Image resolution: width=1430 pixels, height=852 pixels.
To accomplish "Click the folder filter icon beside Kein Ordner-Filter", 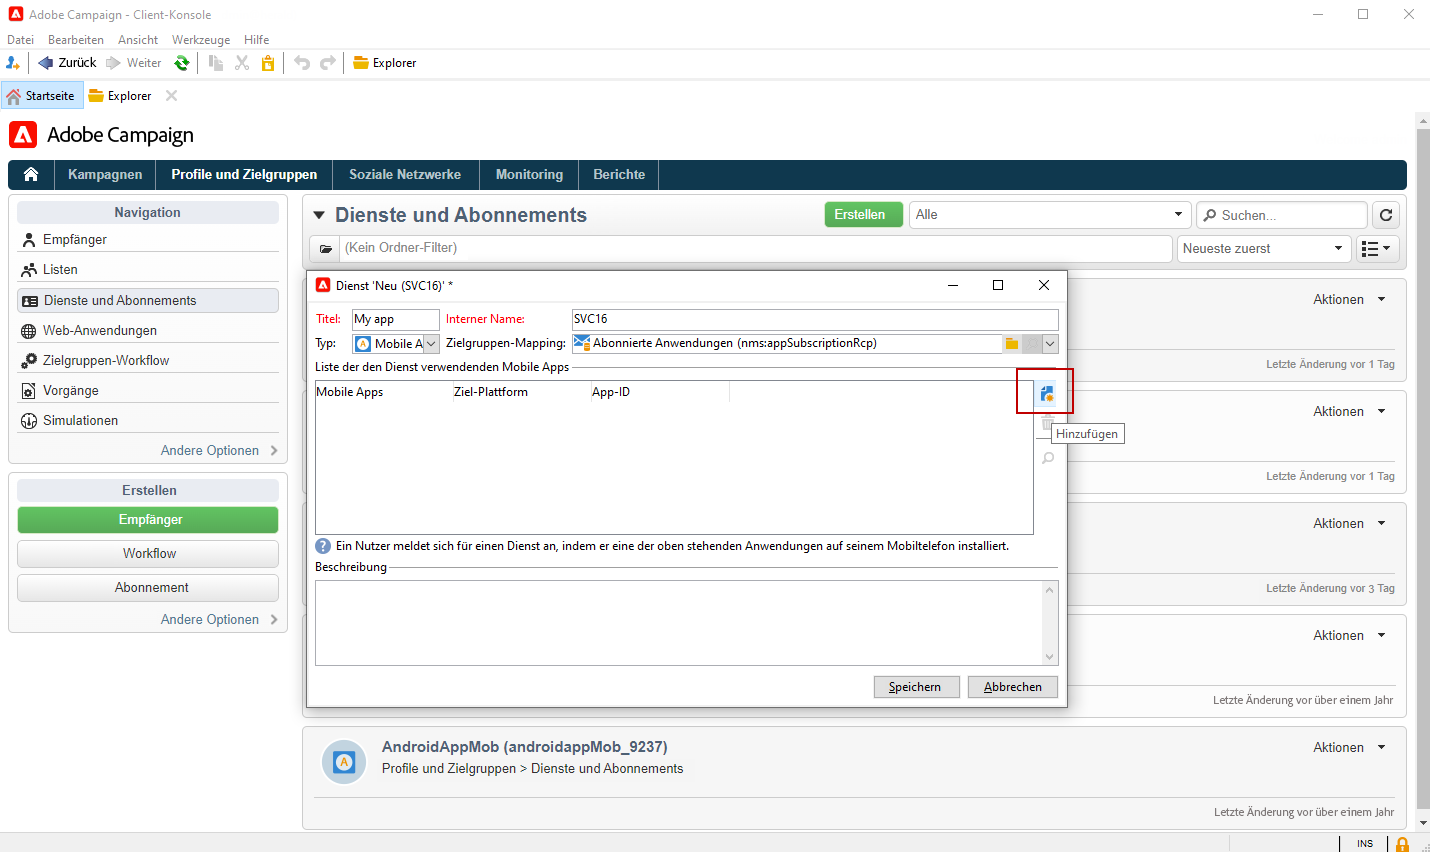I will 326,248.
